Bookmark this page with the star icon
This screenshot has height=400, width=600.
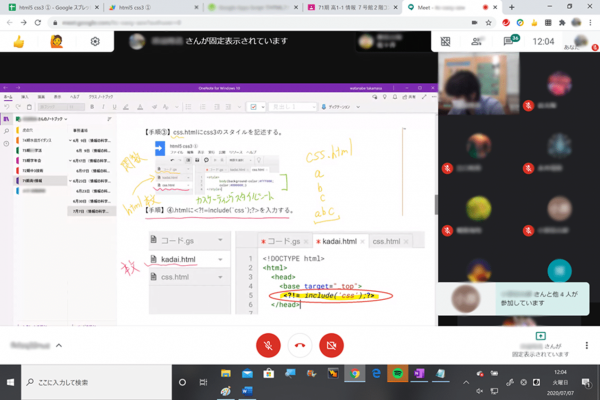[488, 22]
